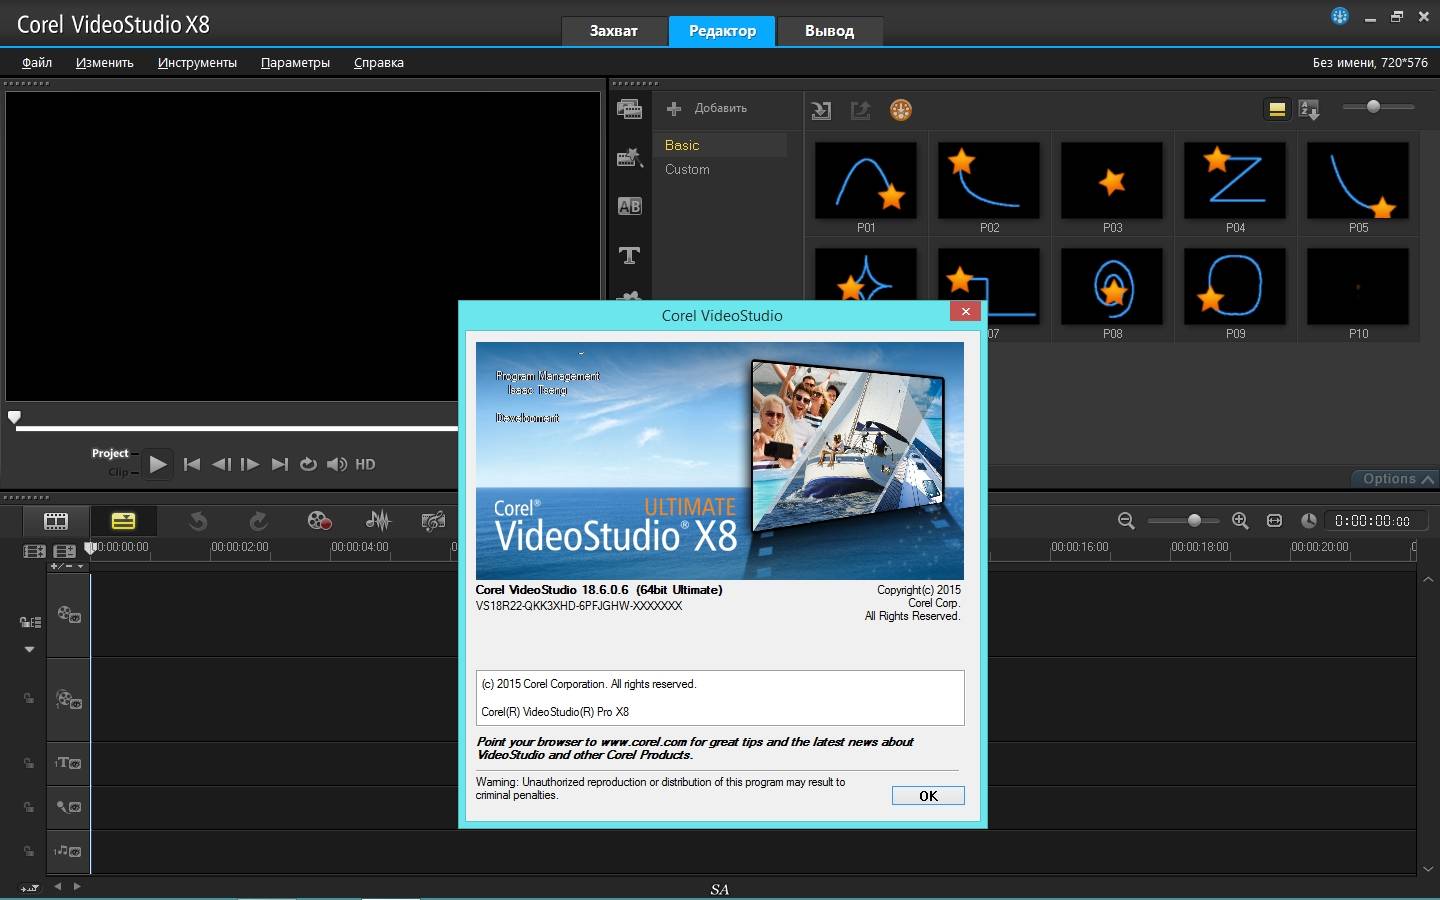Play the project preview

pyautogui.click(x=157, y=464)
